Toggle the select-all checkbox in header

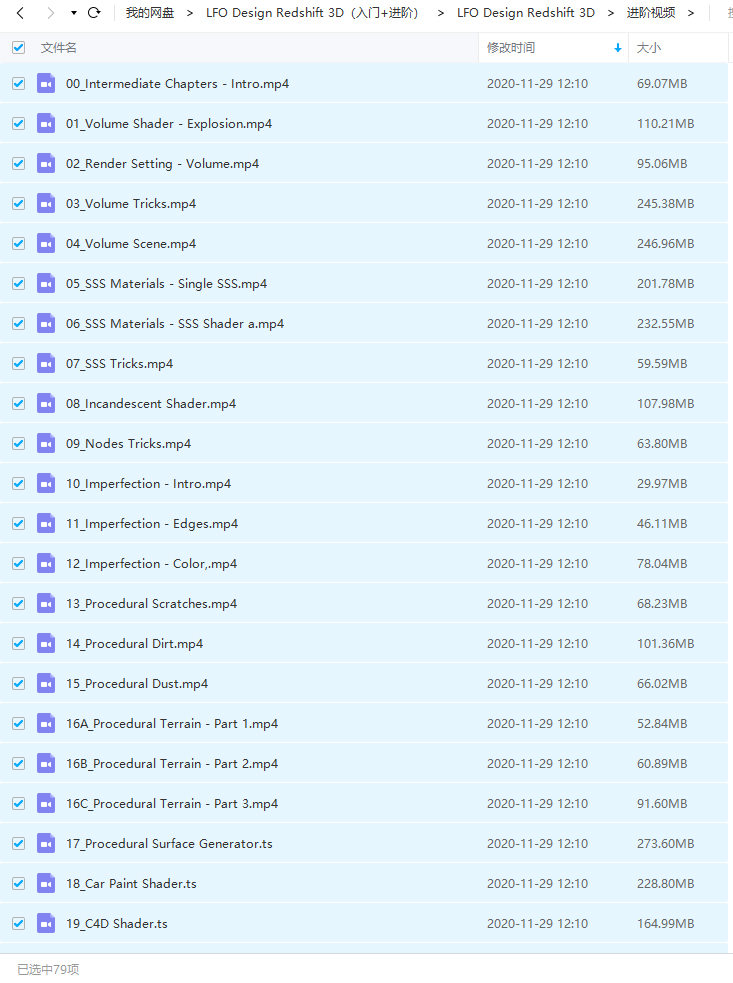click(18, 47)
